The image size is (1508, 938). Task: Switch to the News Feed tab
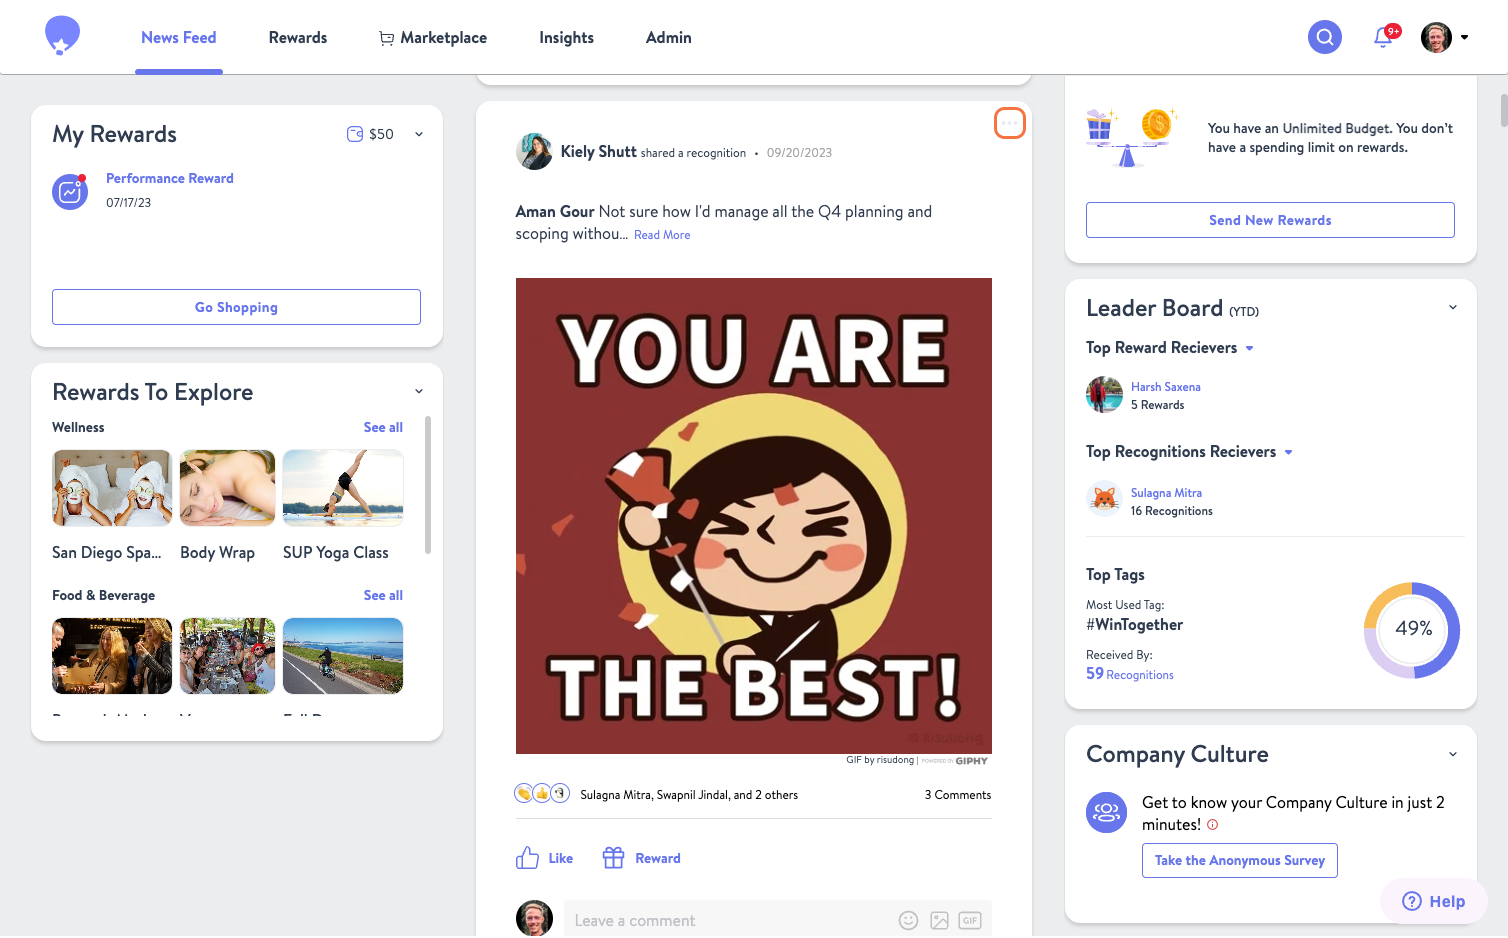(x=178, y=37)
